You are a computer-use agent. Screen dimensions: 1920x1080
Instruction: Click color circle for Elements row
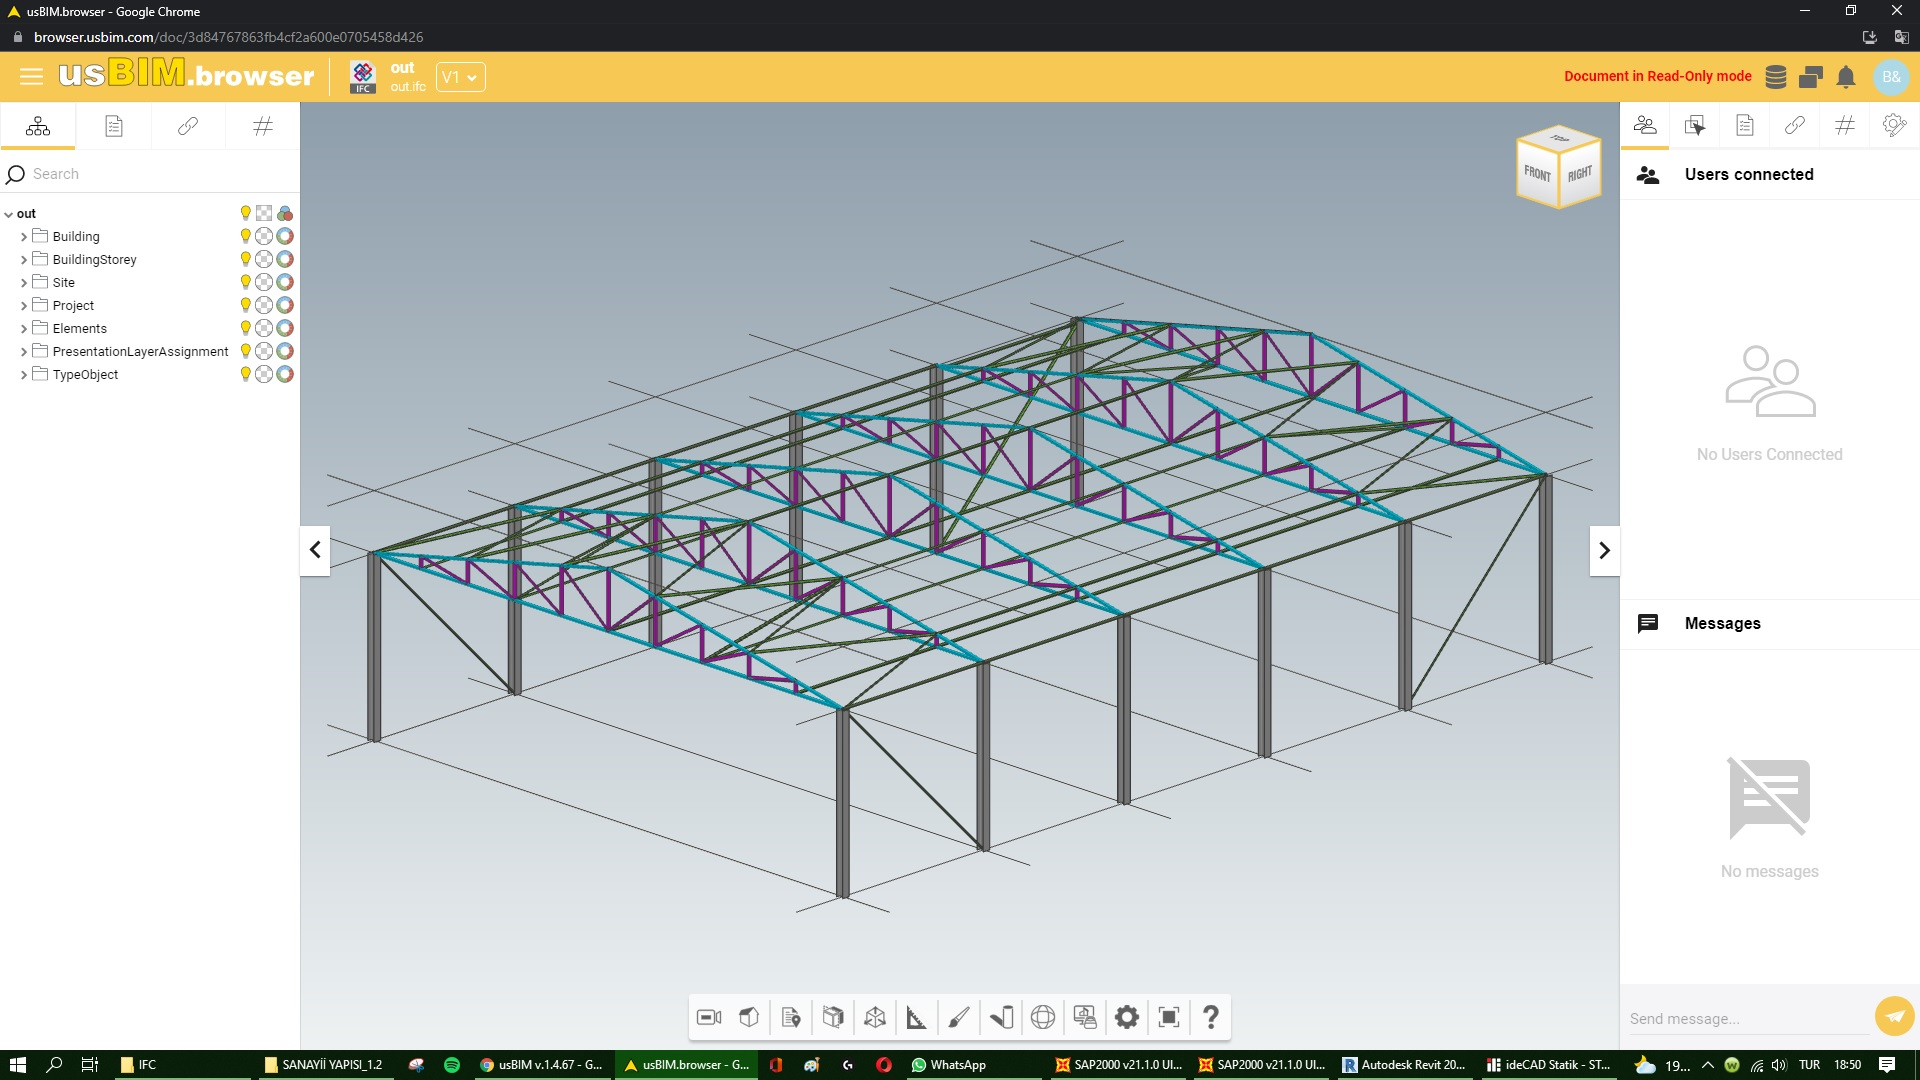[x=285, y=328]
